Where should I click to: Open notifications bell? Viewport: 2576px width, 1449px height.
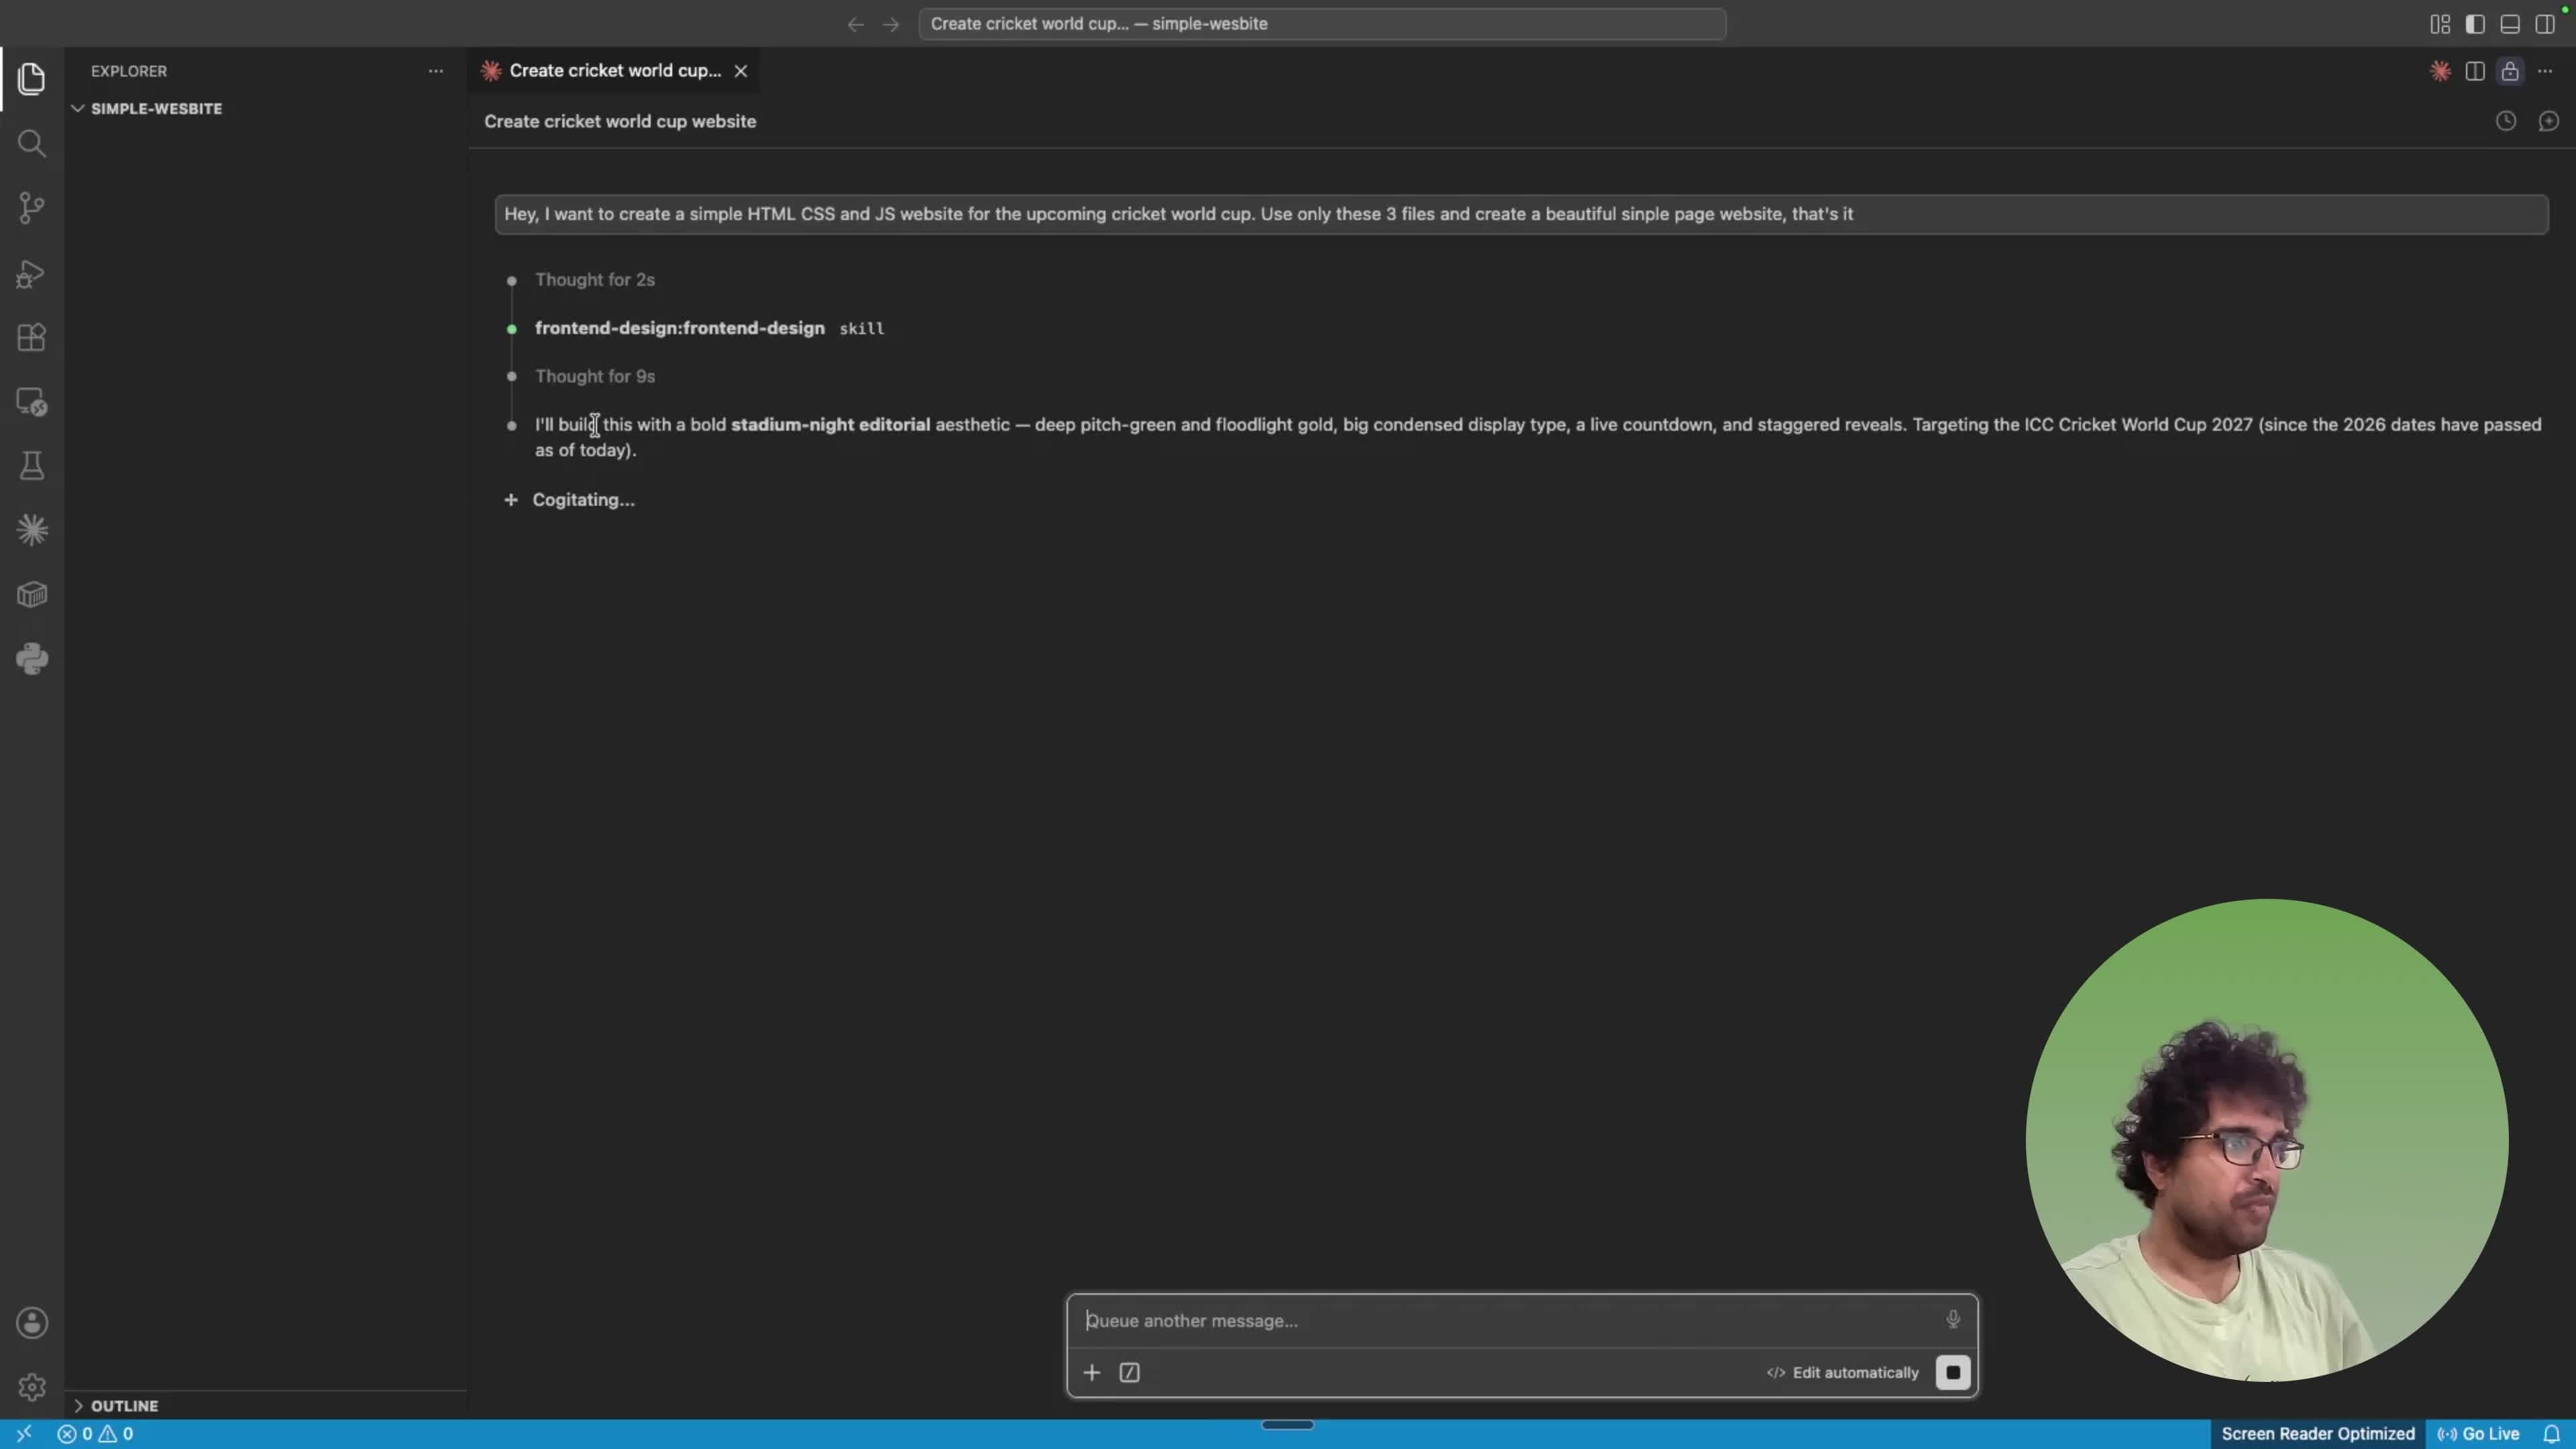click(2551, 1434)
